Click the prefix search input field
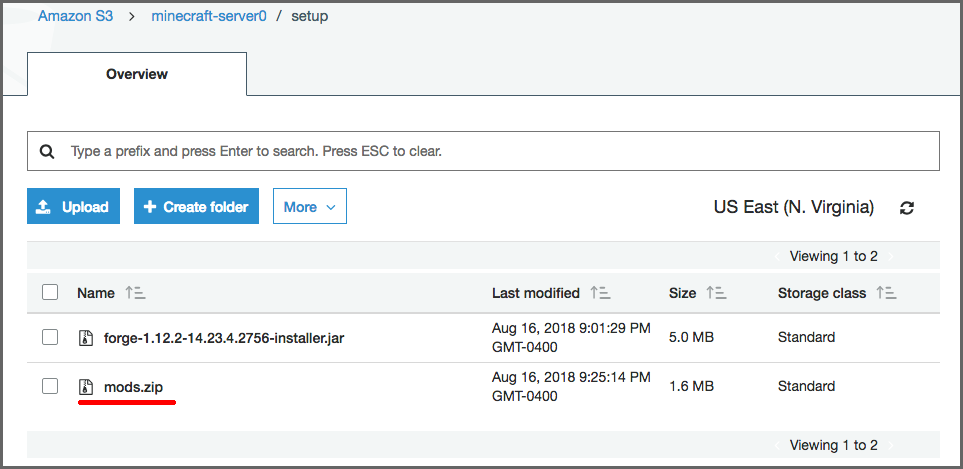The width and height of the screenshot is (963, 469). pos(483,151)
